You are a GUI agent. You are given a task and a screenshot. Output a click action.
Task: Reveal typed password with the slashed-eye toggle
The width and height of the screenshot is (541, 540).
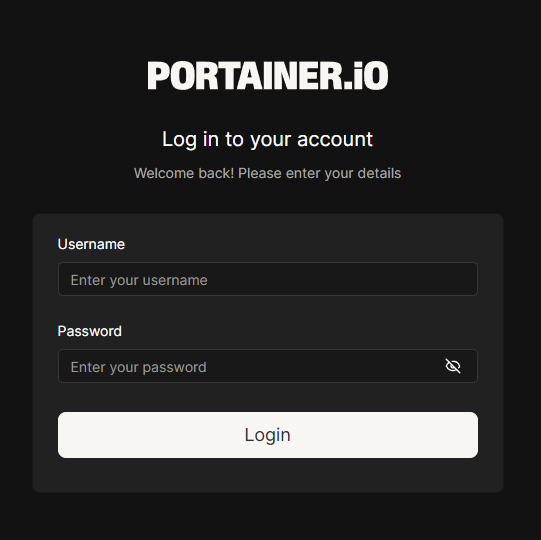tap(453, 366)
